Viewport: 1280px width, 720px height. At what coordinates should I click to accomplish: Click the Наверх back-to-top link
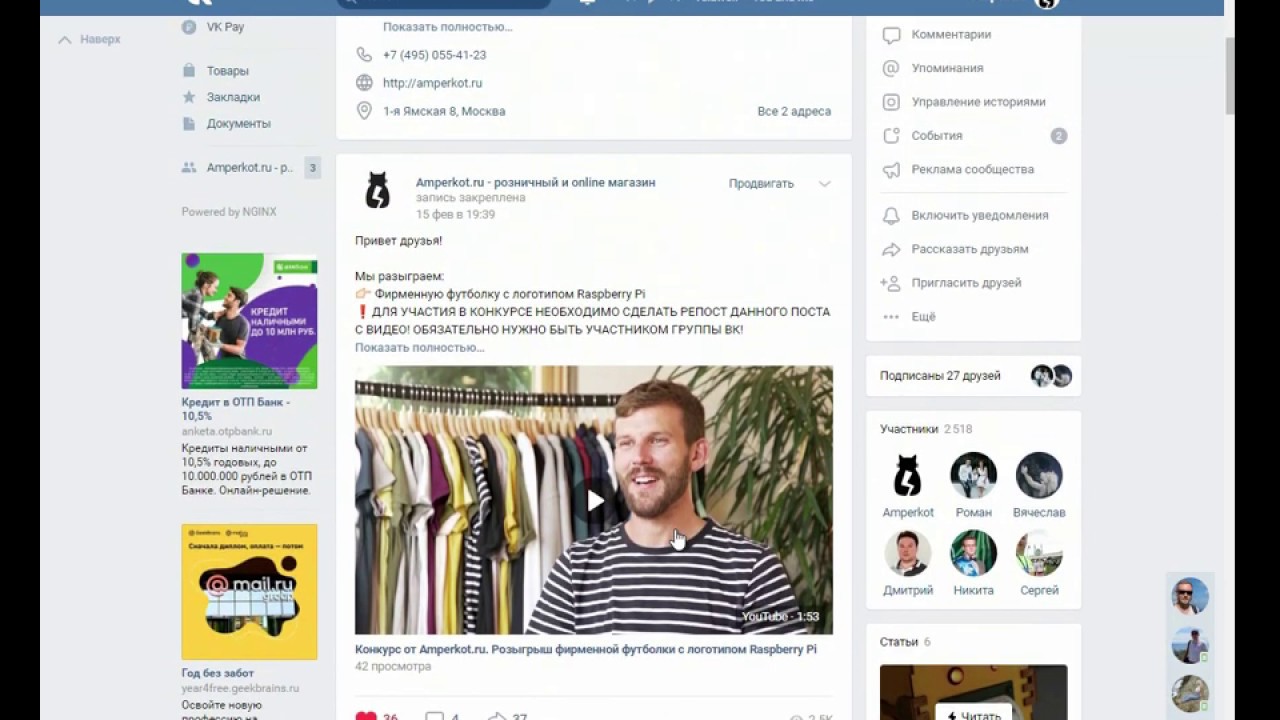pyautogui.click(x=89, y=39)
